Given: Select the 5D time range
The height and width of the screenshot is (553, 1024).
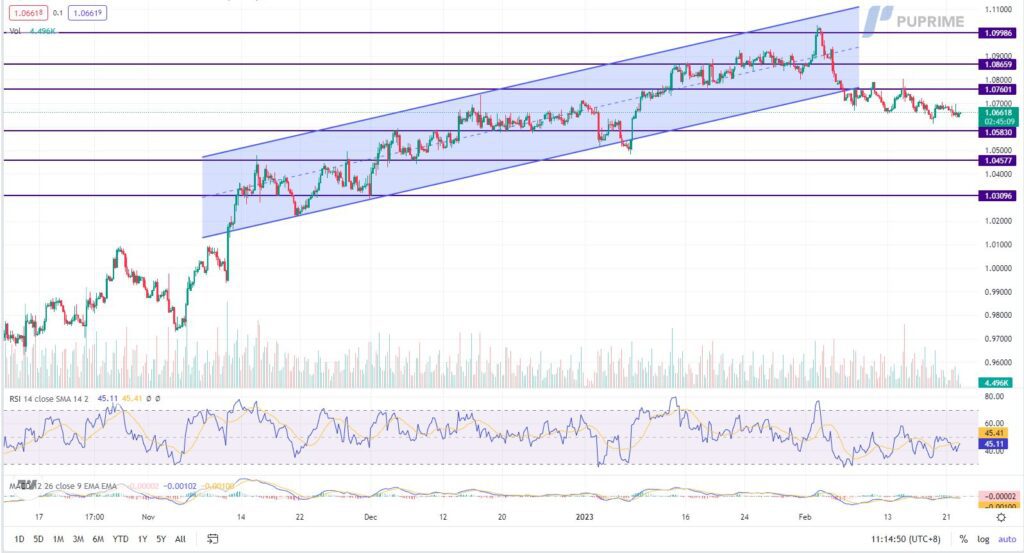Looking at the screenshot, I should (x=39, y=539).
